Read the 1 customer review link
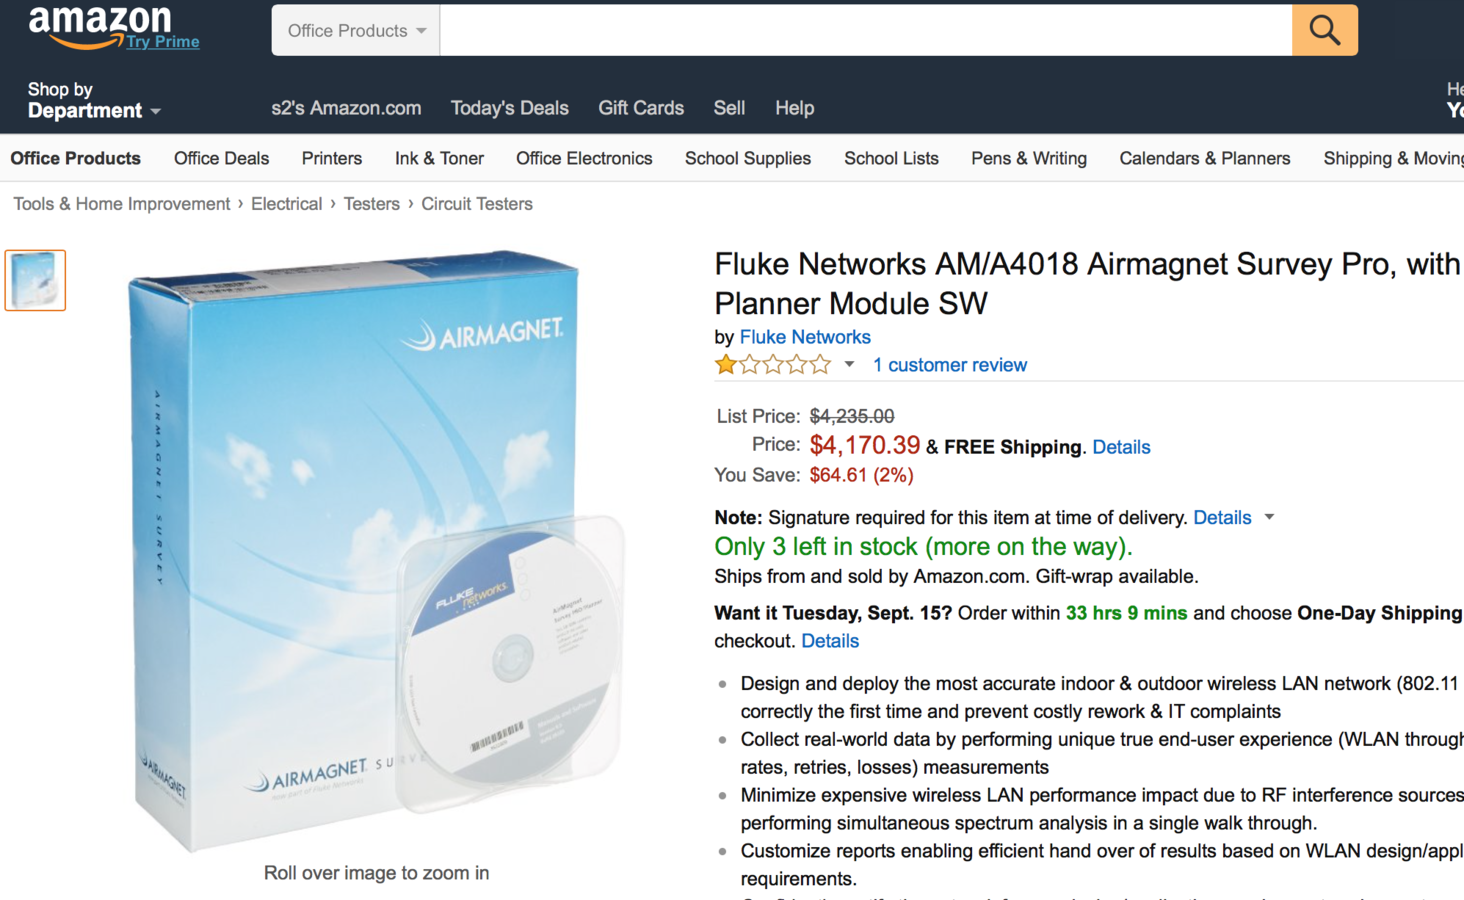 pos(949,365)
